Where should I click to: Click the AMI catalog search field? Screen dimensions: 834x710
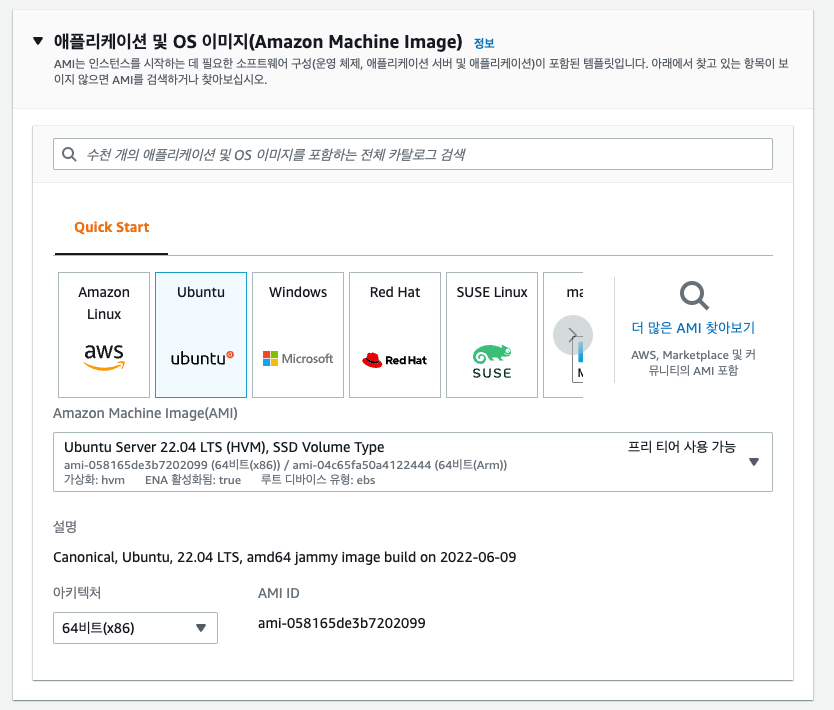[x=413, y=154]
